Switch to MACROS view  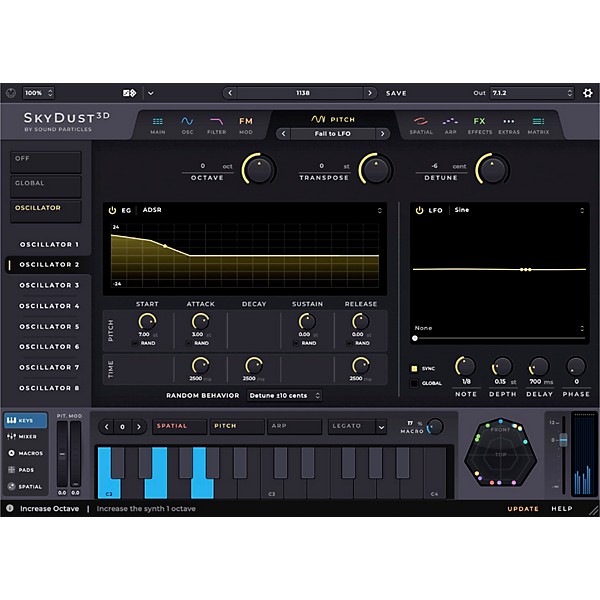25,453
